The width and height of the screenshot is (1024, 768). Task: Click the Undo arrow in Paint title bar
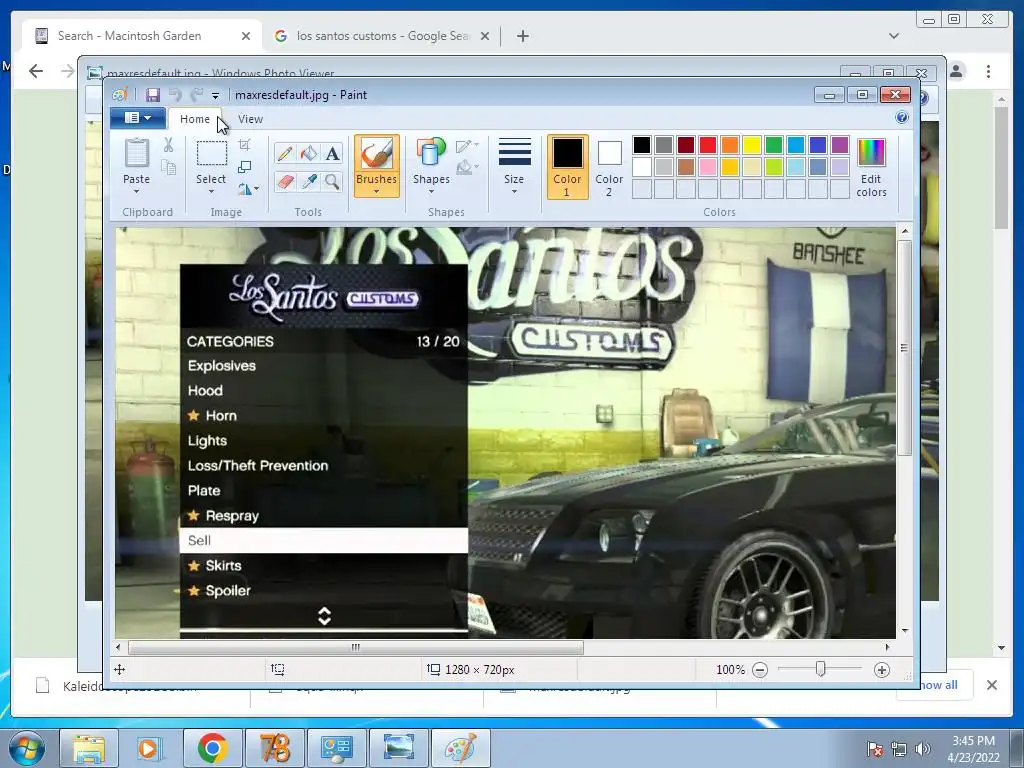[175, 95]
